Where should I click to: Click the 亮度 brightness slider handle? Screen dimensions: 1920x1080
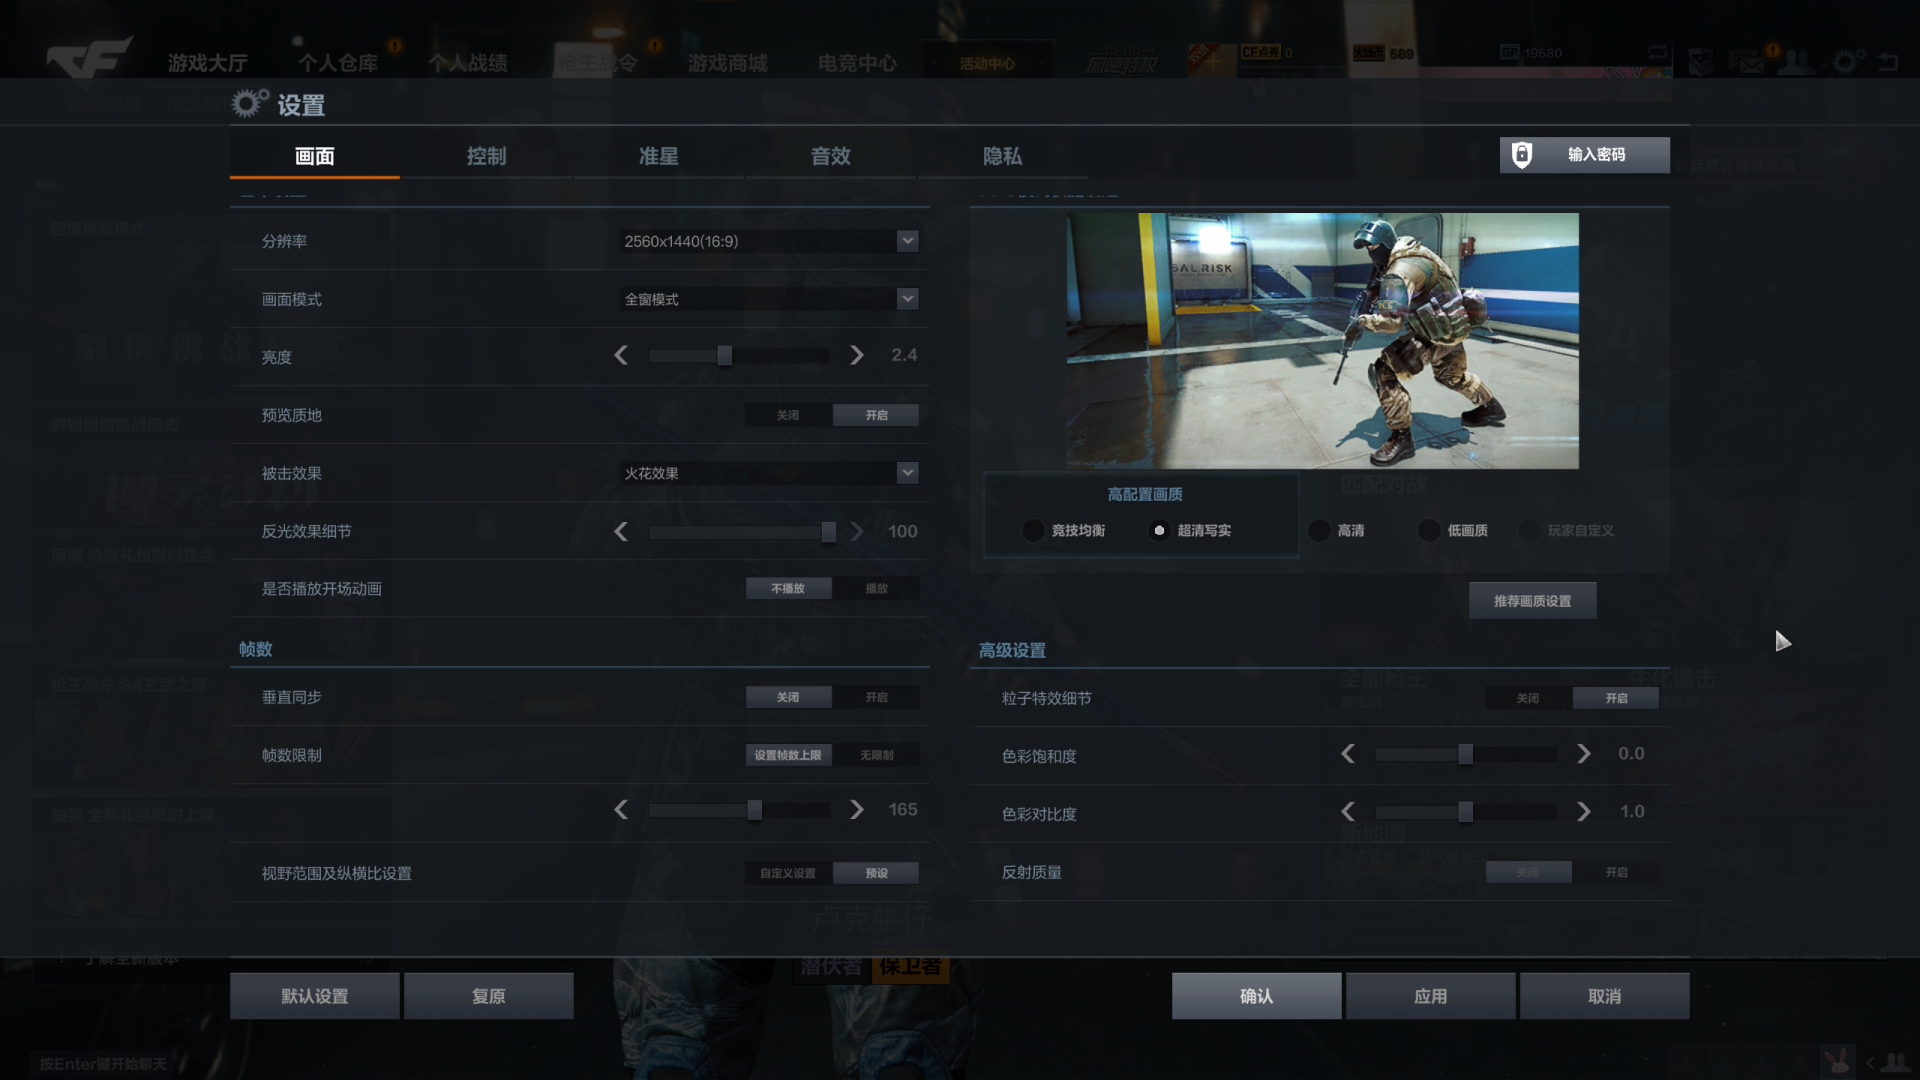click(x=725, y=355)
